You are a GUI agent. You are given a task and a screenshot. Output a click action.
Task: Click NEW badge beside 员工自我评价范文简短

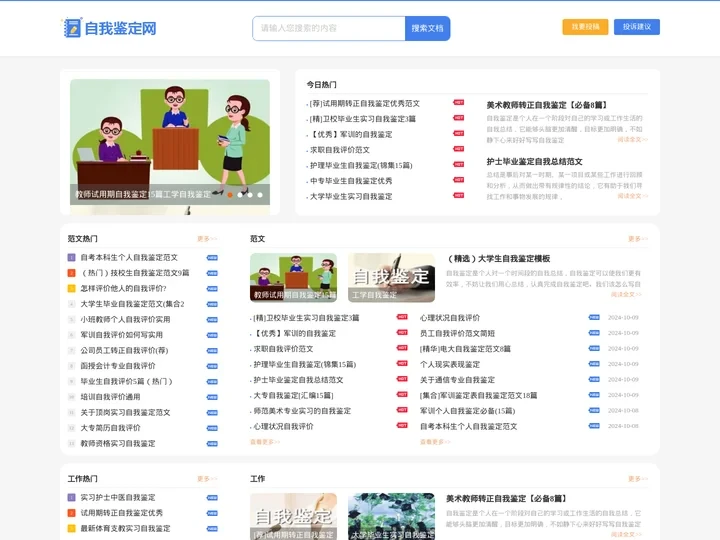coord(594,332)
